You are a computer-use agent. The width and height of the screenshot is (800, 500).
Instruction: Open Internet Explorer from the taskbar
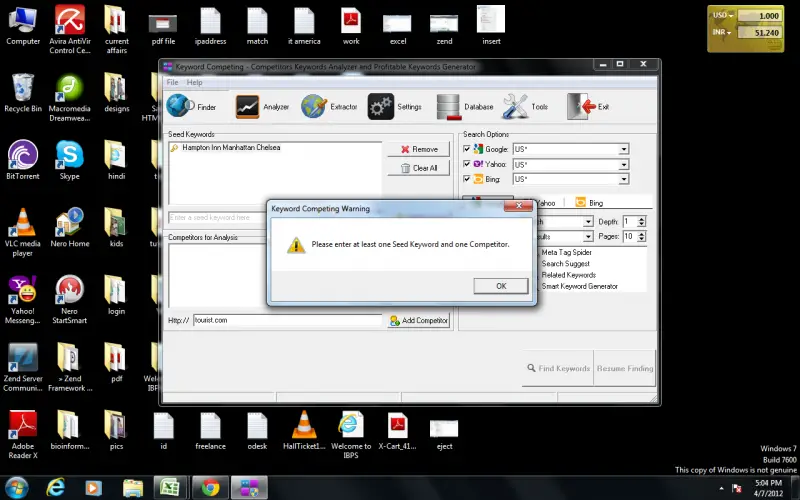click(55, 488)
